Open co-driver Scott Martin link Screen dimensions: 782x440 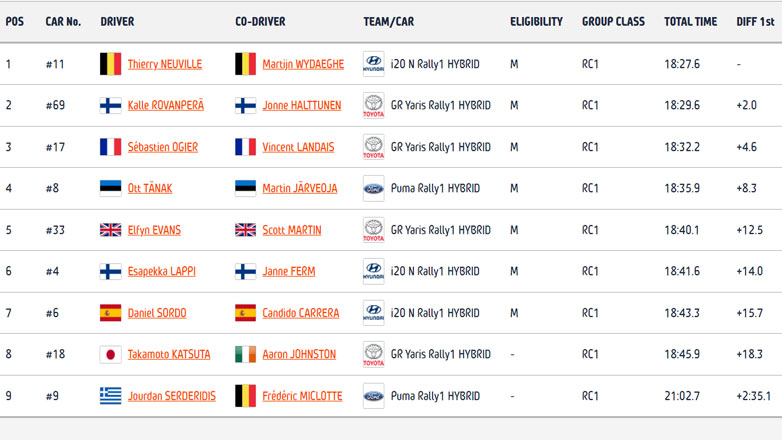click(x=291, y=230)
